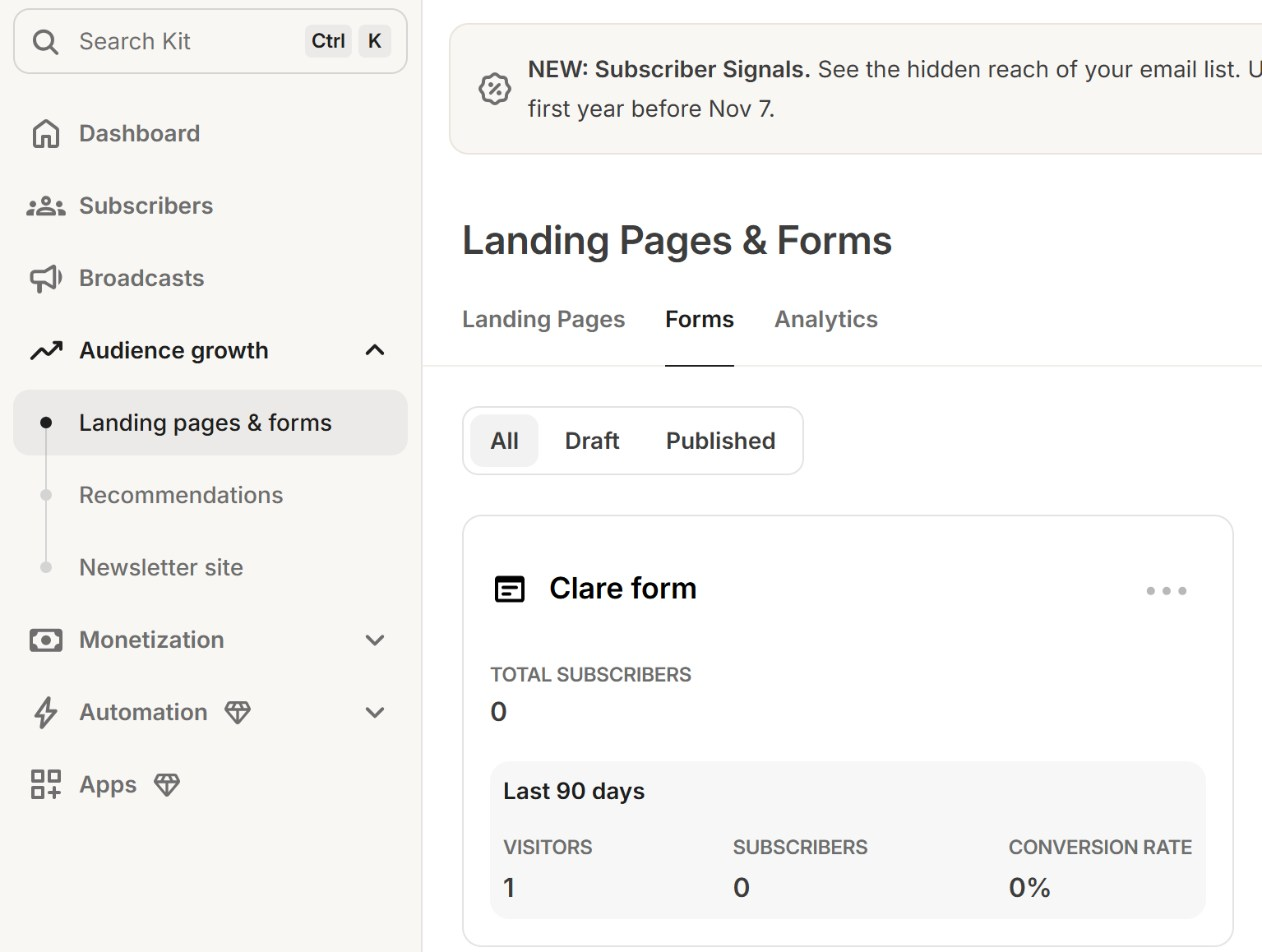Viewport: 1262px width, 952px height.
Task: Open the Analytics tab
Action: point(826,319)
